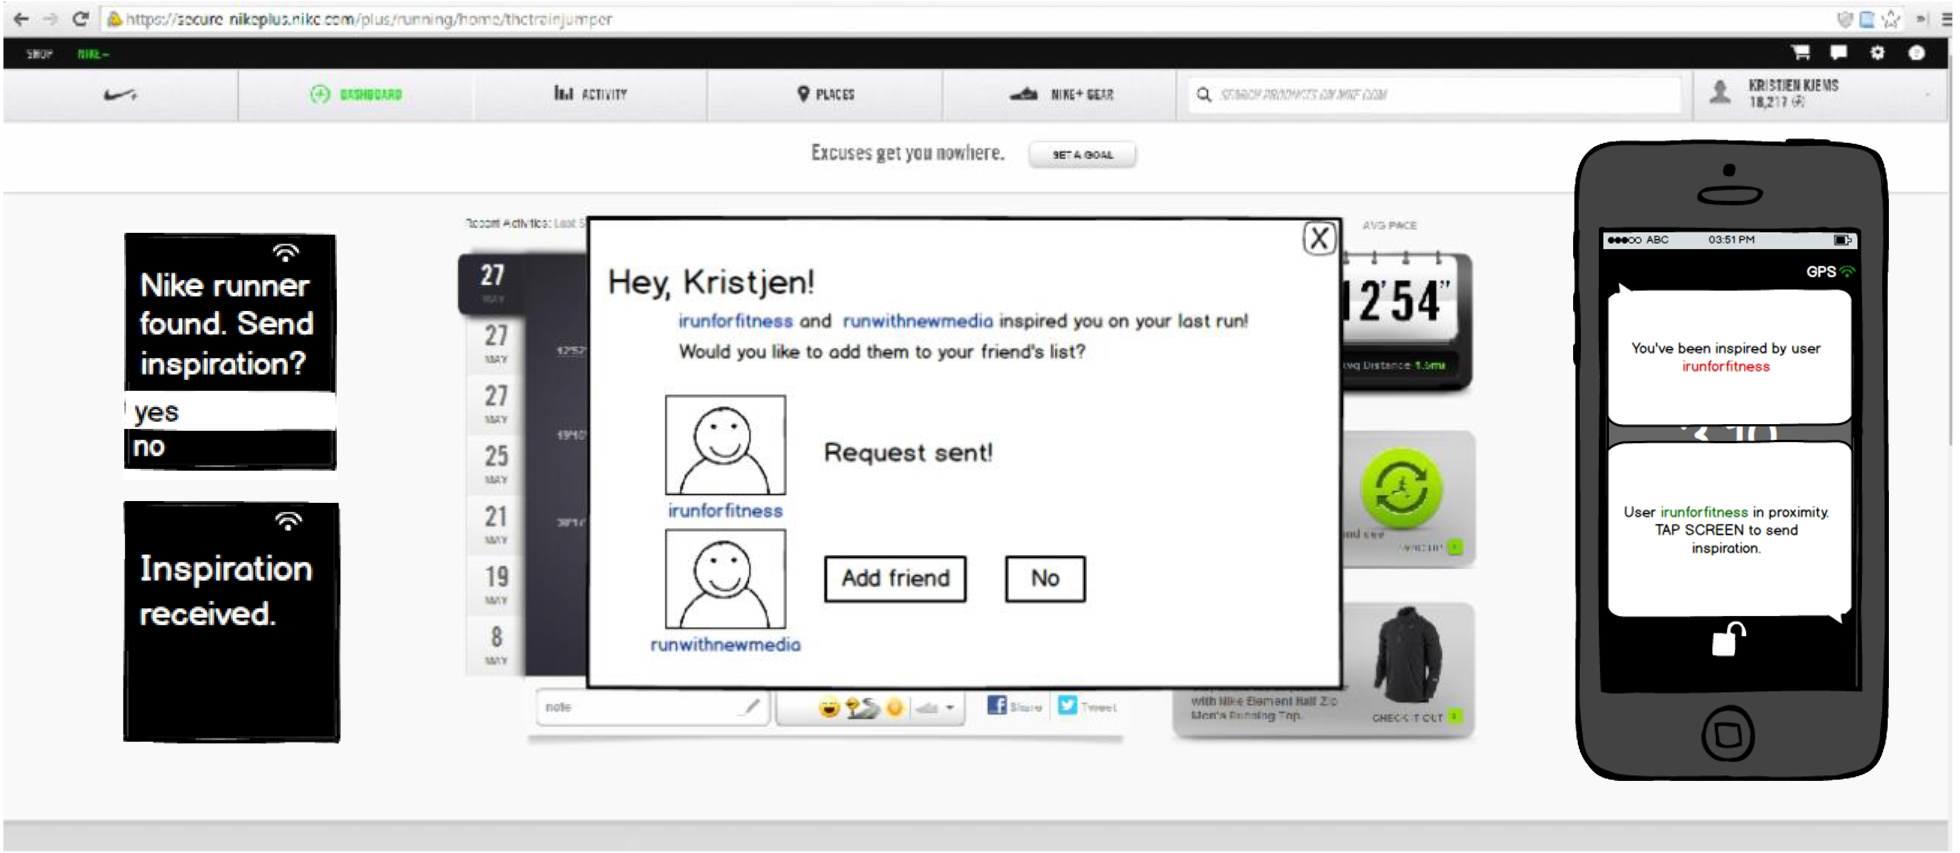Click the search magnifier icon

(x=1204, y=94)
